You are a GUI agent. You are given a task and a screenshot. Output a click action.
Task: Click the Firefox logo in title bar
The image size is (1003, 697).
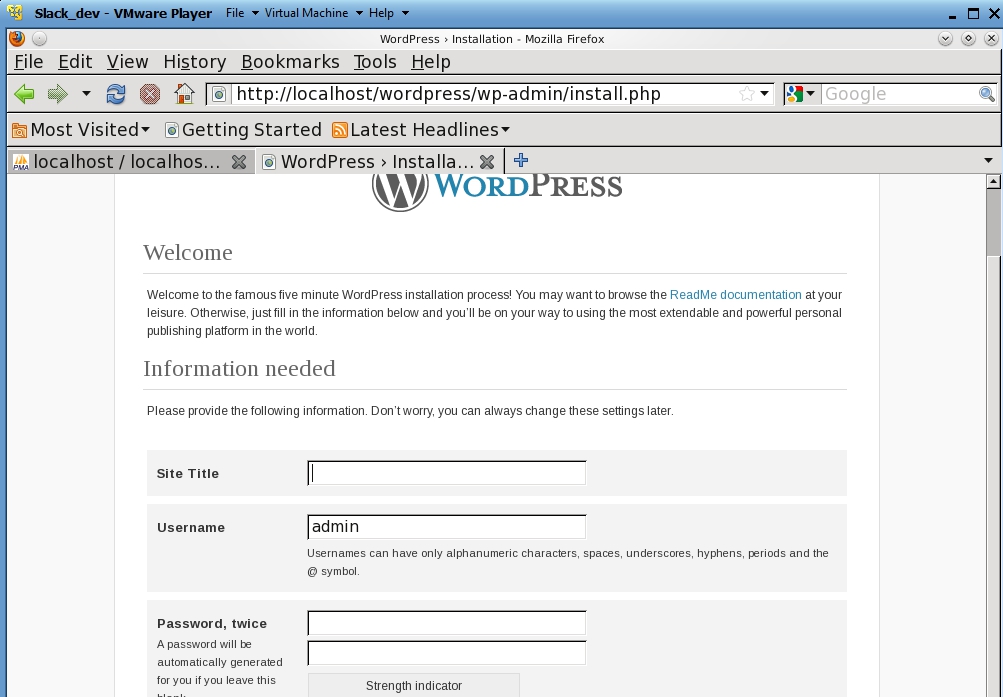point(17,39)
